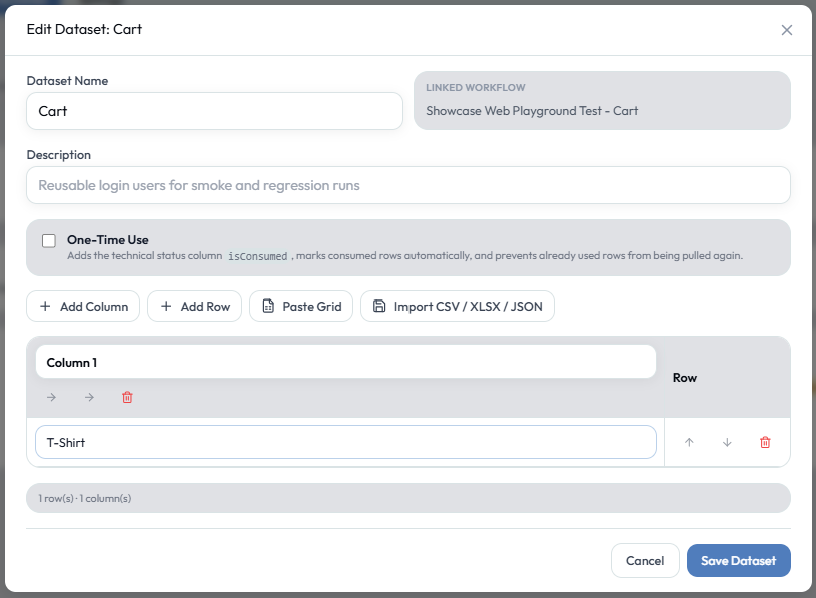Save the dataset changes
The width and height of the screenshot is (816, 598).
pos(738,561)
